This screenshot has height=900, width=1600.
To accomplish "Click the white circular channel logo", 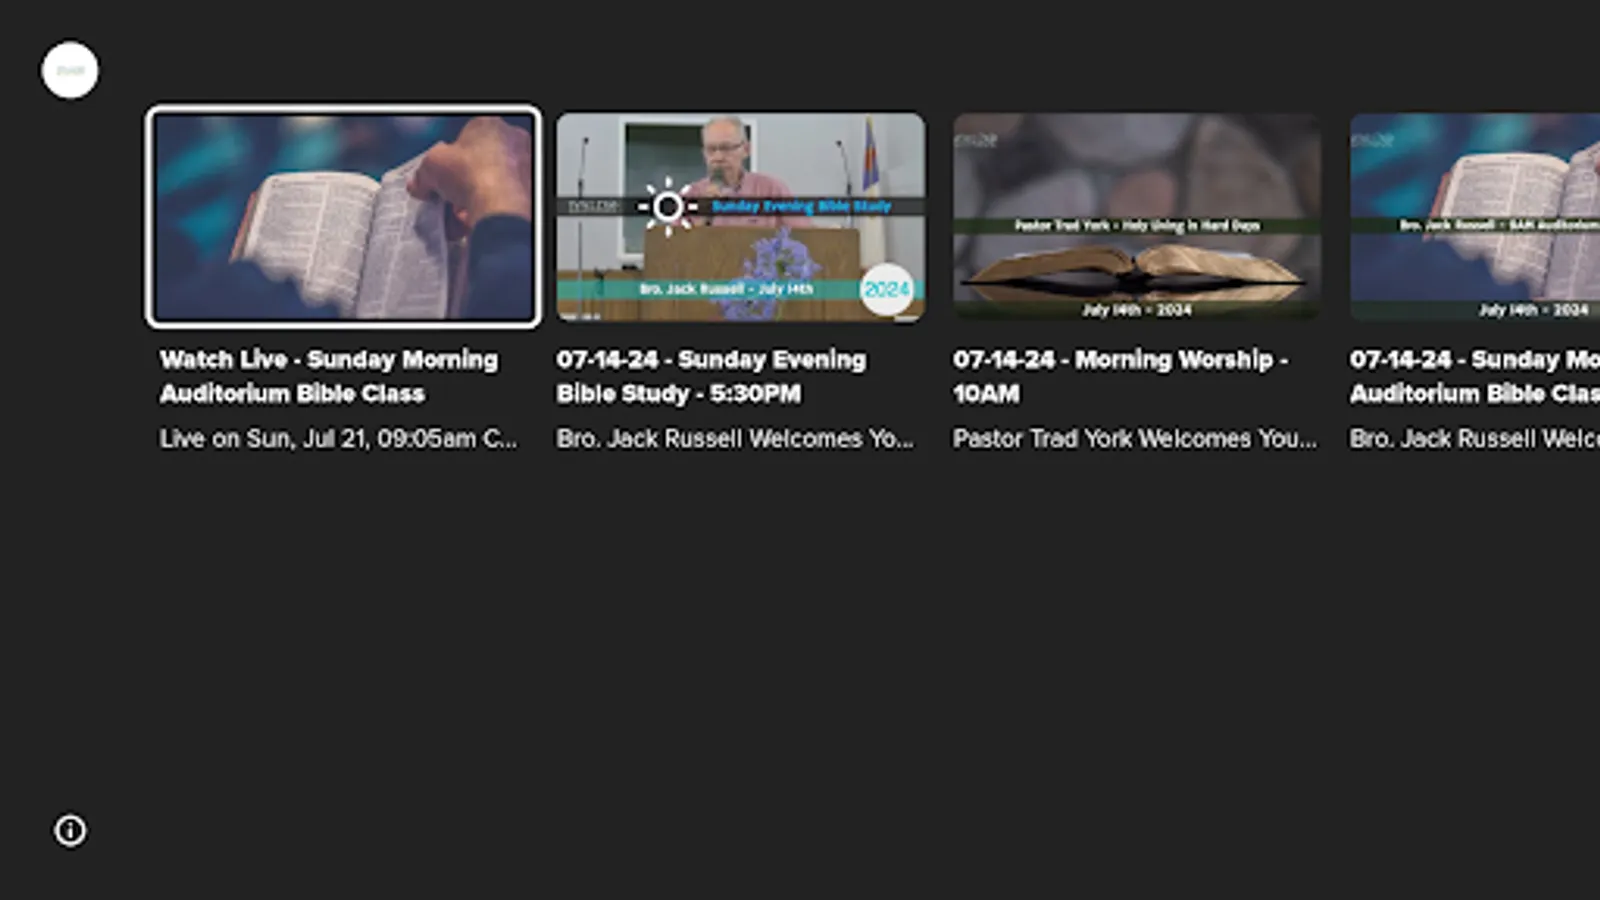I will tap(70, 69).
